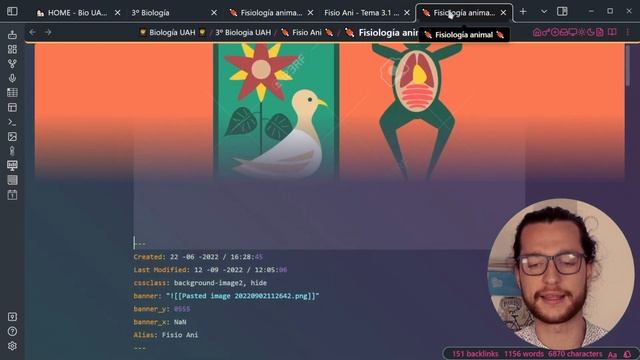Close the HOME - Bio UA... tab
The image size is (640, 360).
(x=118, y=13)
